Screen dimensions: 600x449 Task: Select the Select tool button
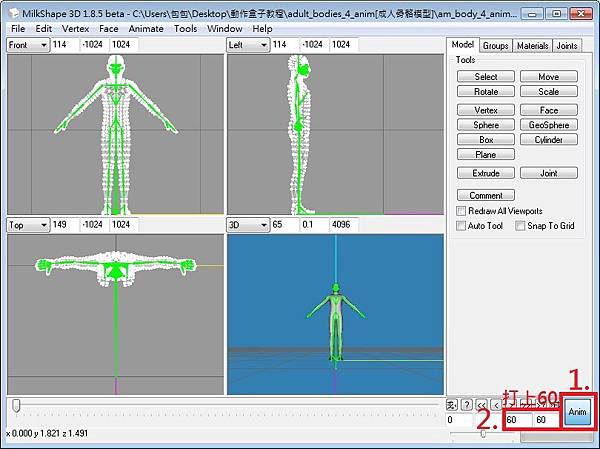pyautogui.click(x=486, y=77)
